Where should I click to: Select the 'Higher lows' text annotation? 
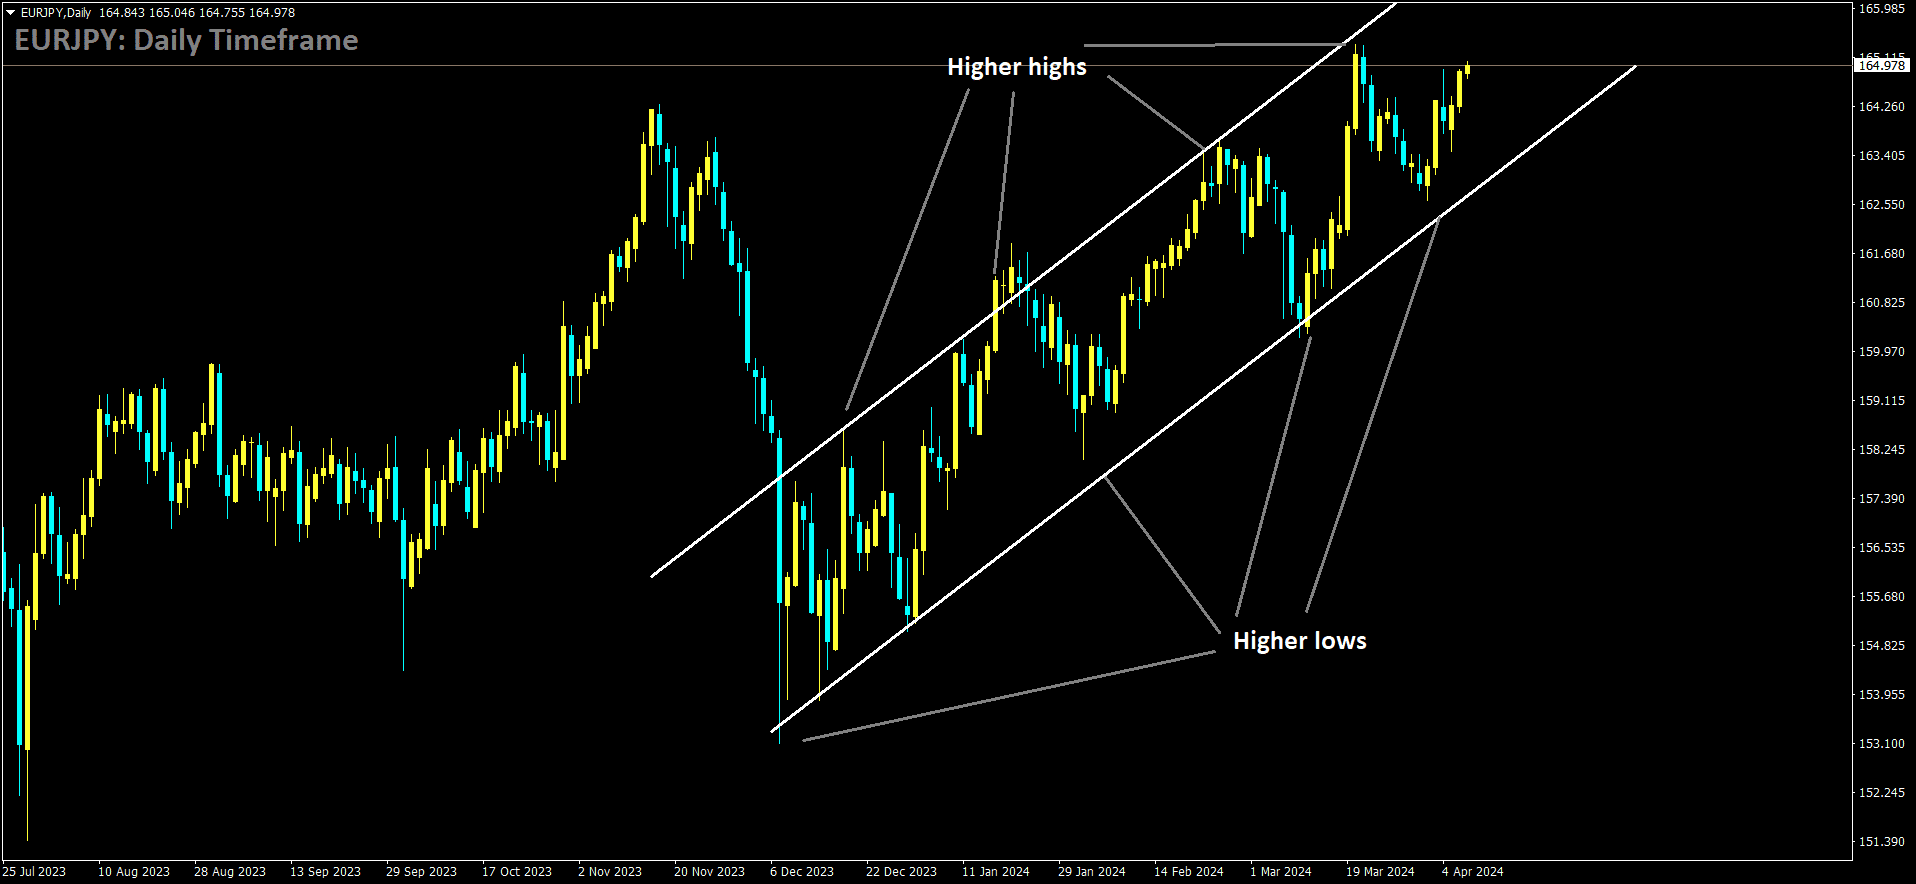1300,641
